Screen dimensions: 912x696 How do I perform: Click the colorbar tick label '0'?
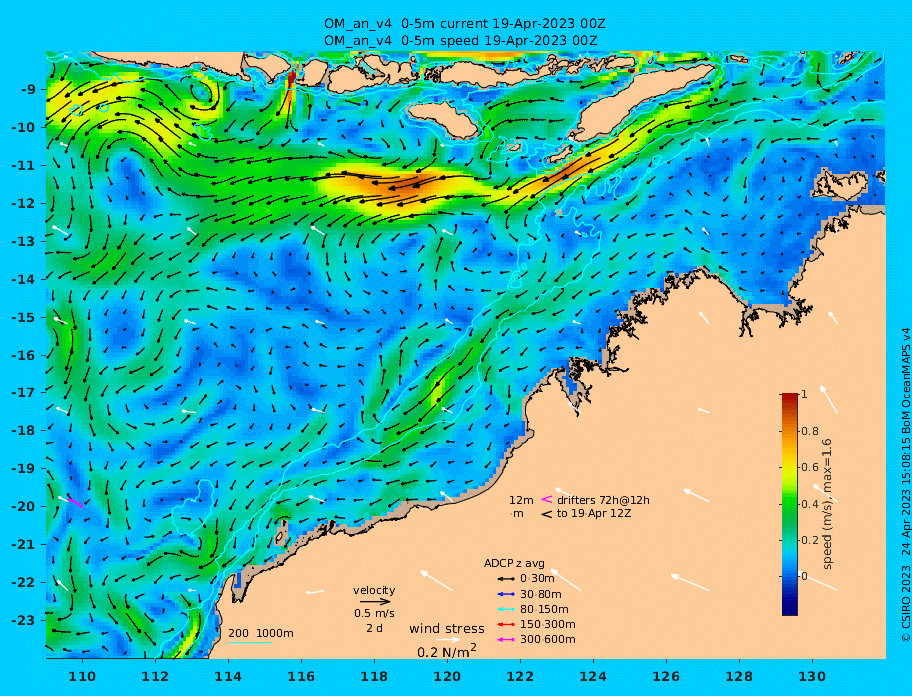[x=804, y=576]
